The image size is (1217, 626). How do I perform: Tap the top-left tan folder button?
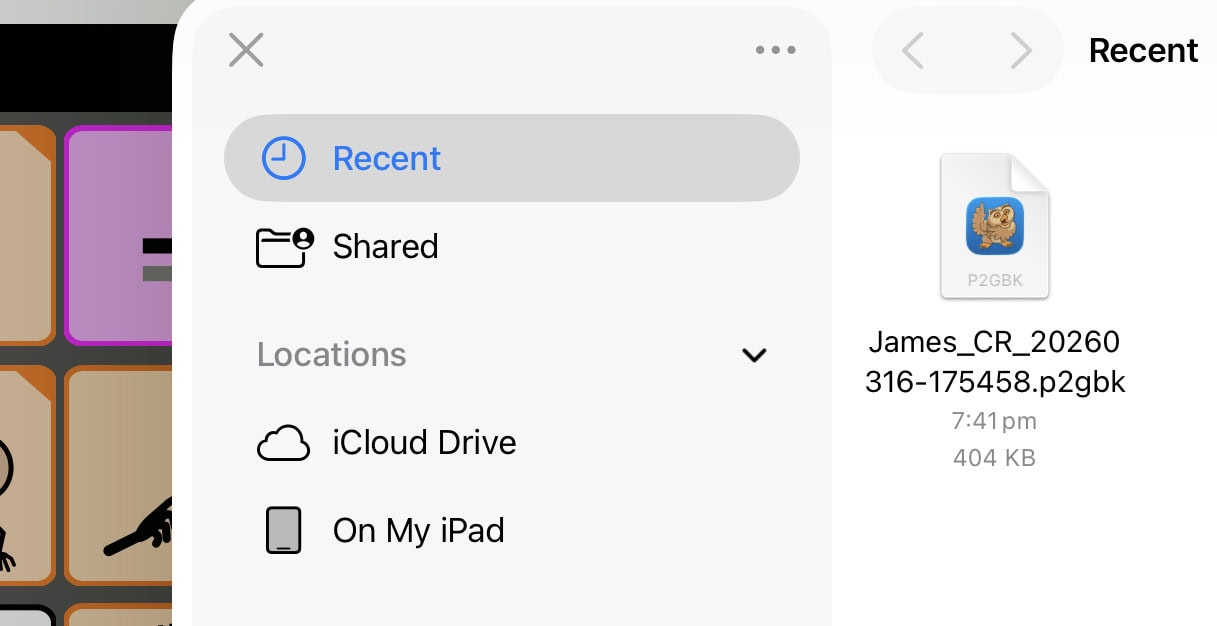(x=25, y=236)
